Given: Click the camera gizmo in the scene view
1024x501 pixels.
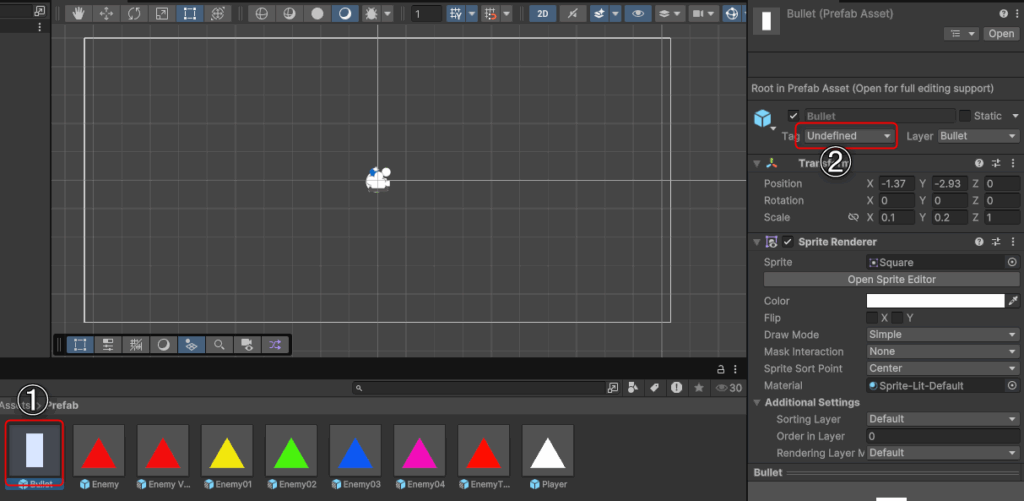Looking at the screenshot, I should (x=377, y=180).
